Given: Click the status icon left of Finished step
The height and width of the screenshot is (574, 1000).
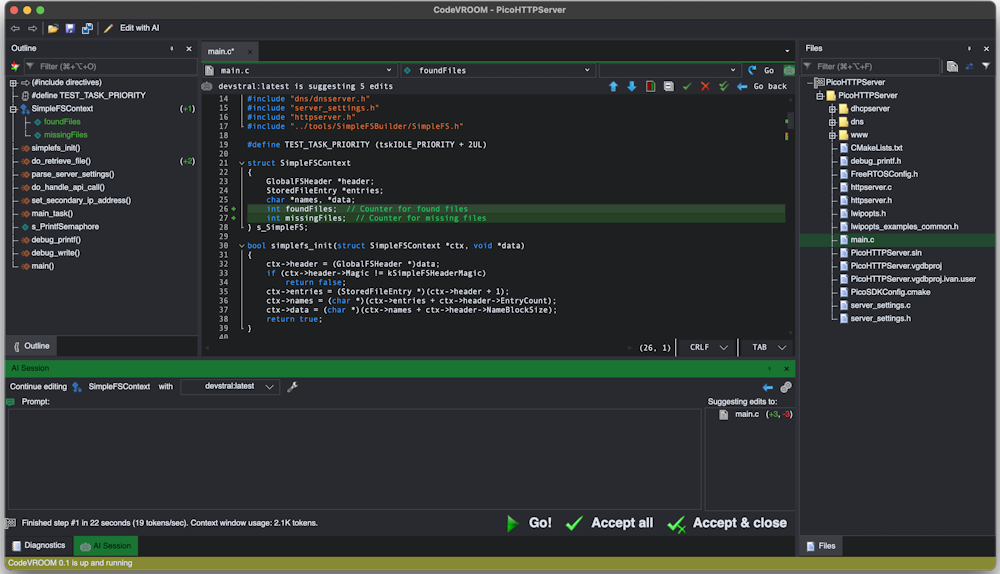Looking at the screenshot, I should click(10, 523).
